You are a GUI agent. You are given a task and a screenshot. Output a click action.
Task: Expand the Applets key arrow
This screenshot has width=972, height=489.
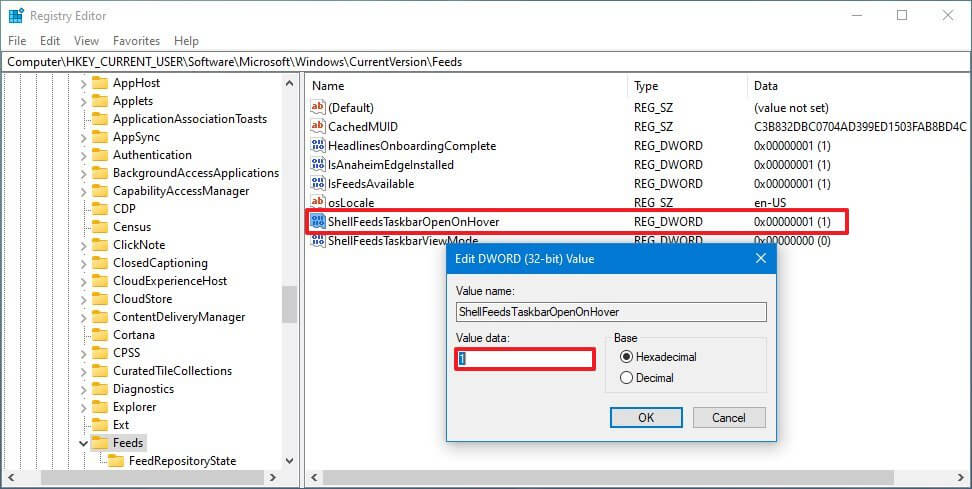click(x=84, y=101)
